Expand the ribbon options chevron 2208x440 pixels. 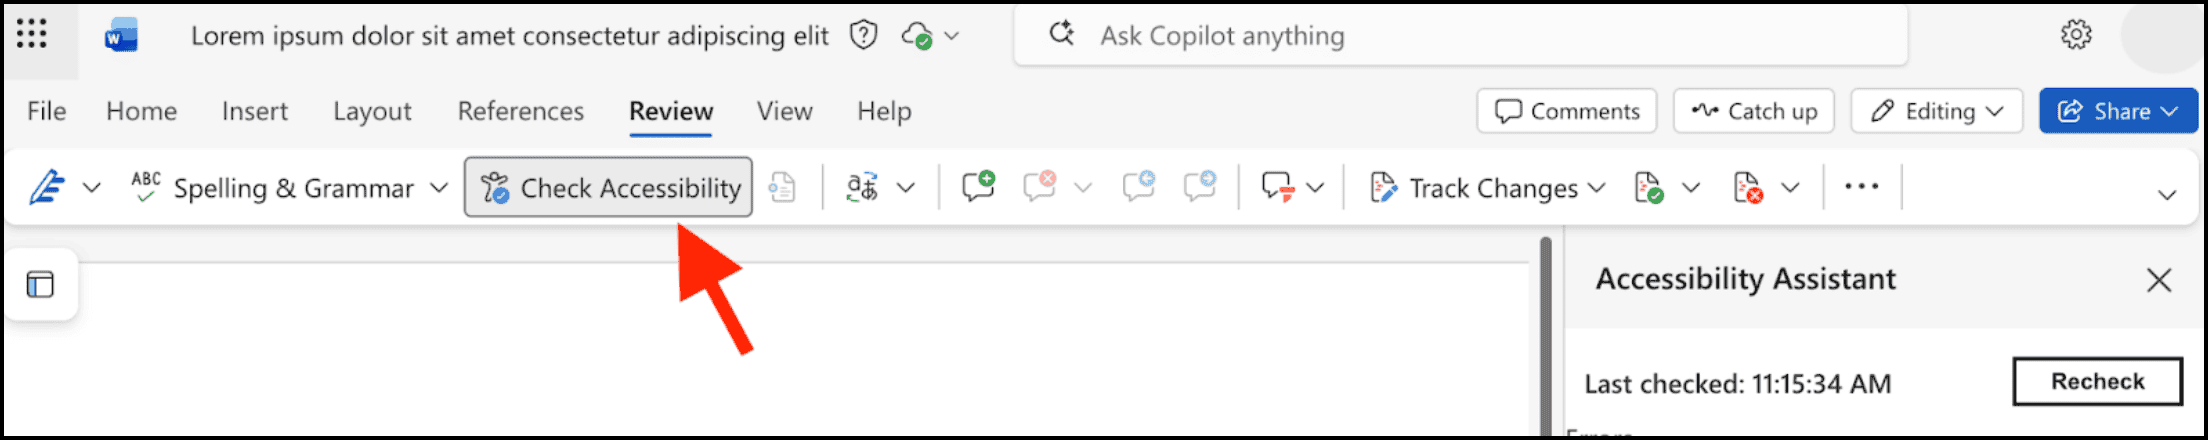[2166, 194]
